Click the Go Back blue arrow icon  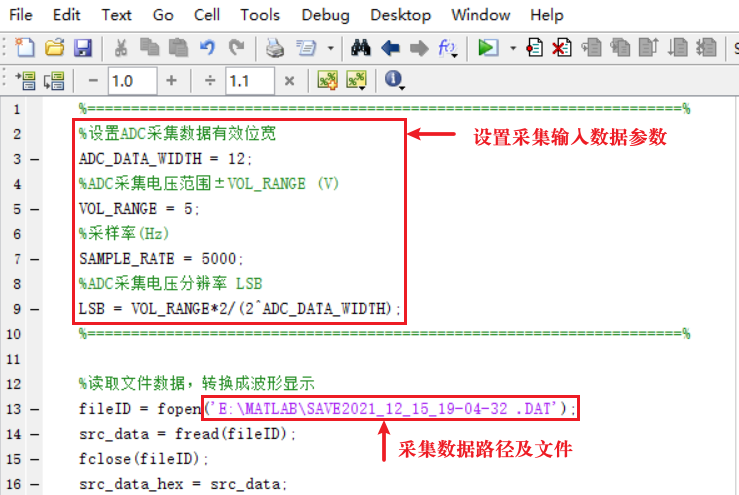(391, 48)
